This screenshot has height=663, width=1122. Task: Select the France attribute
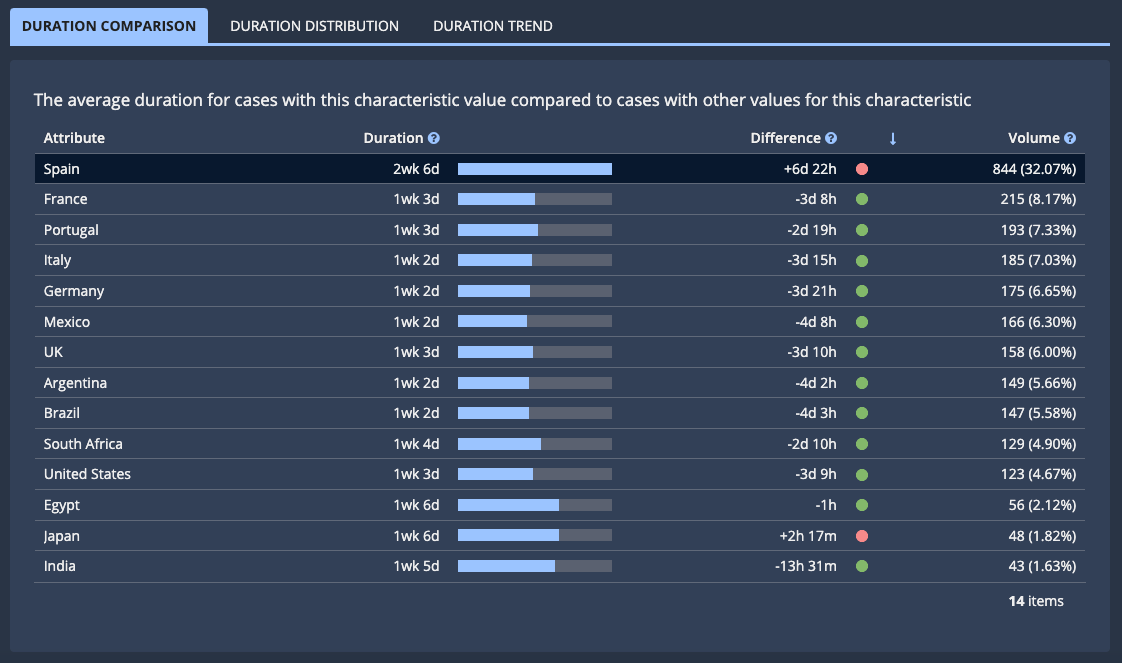65,199
